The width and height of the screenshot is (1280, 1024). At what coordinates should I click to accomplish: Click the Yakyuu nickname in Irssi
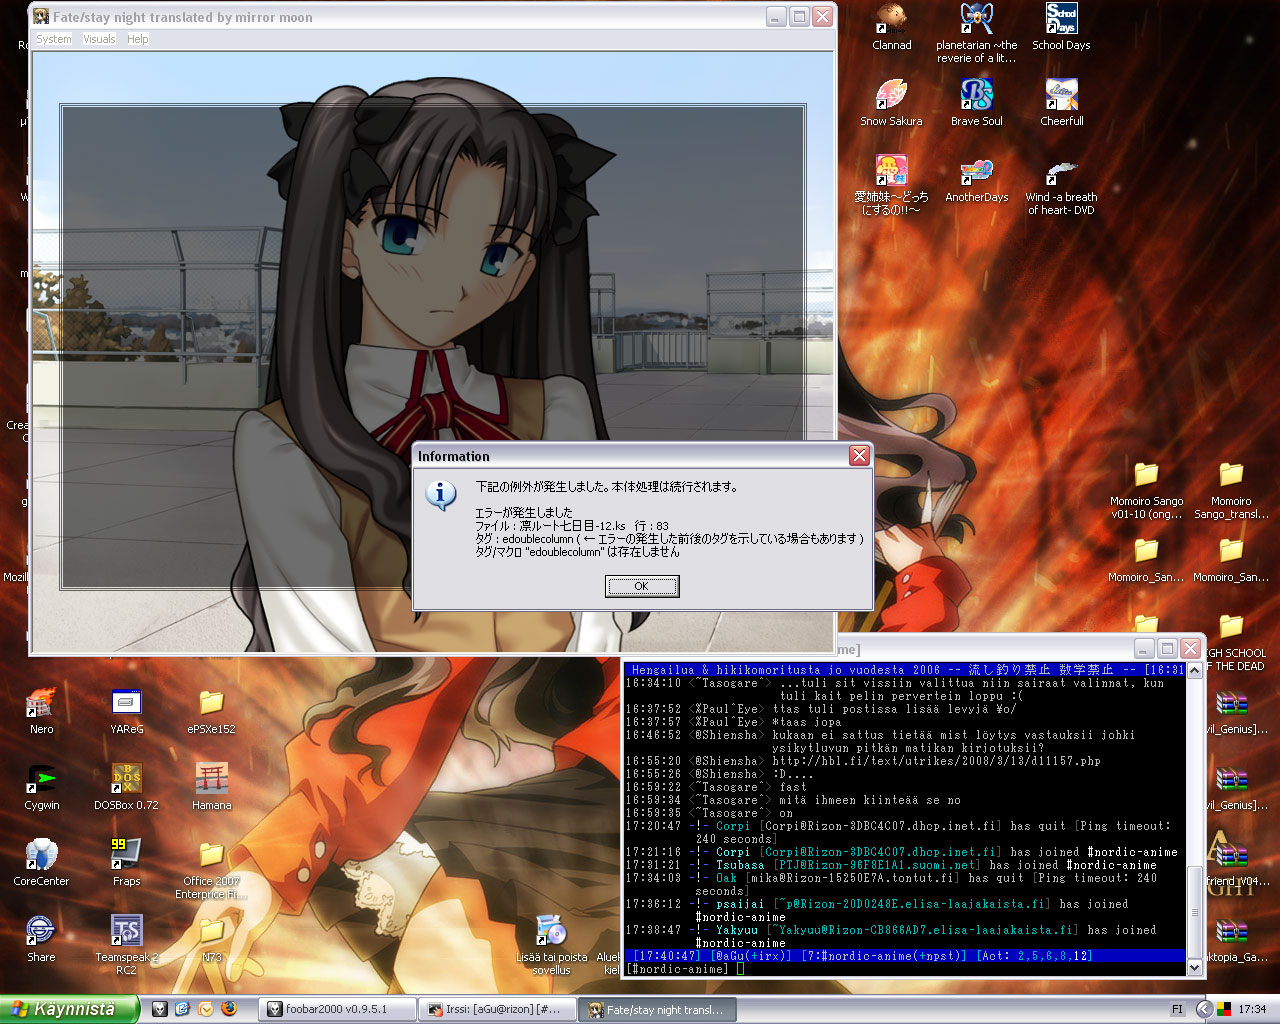pos(736,930)
